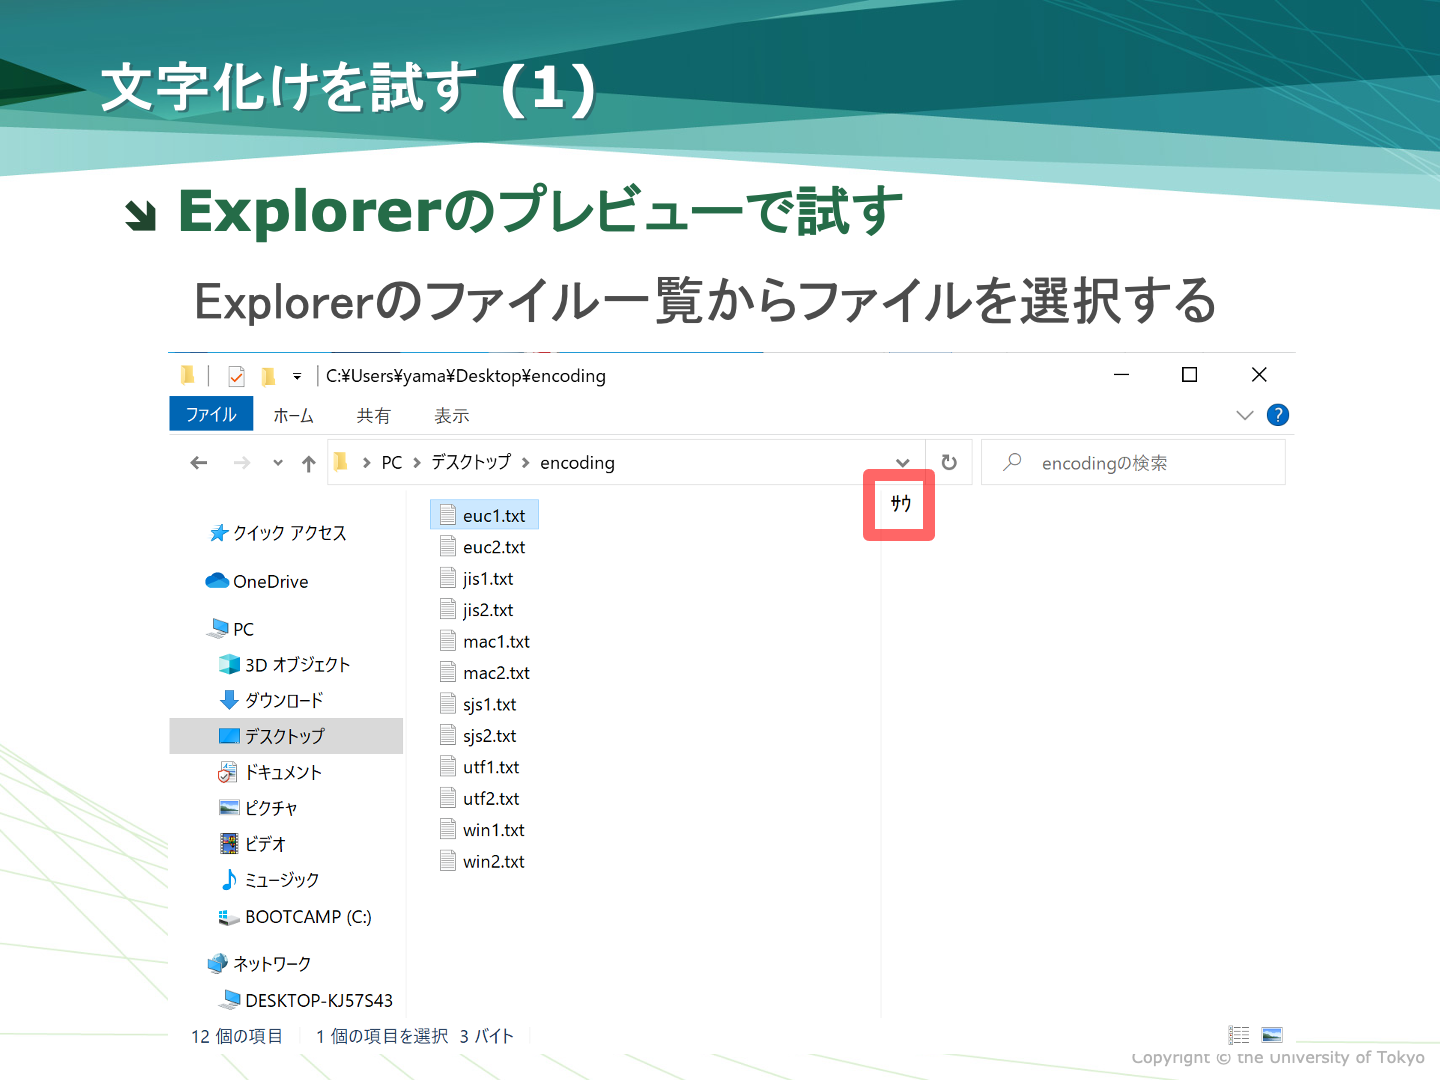This screenshot has height=1080, width=1440.
Task: Select the jis1.txt file
Action: (477, 578)
